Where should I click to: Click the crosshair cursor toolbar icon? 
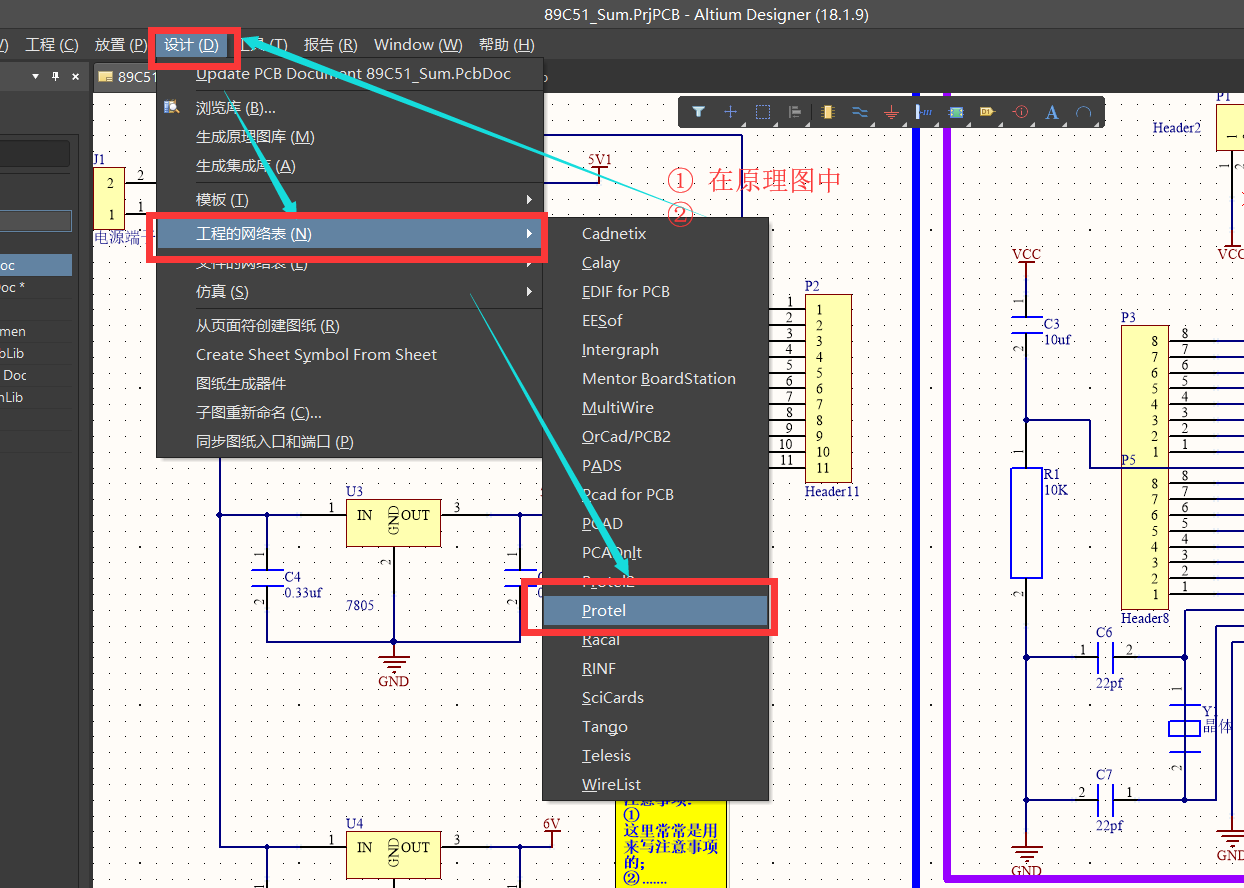click(730, 112)
